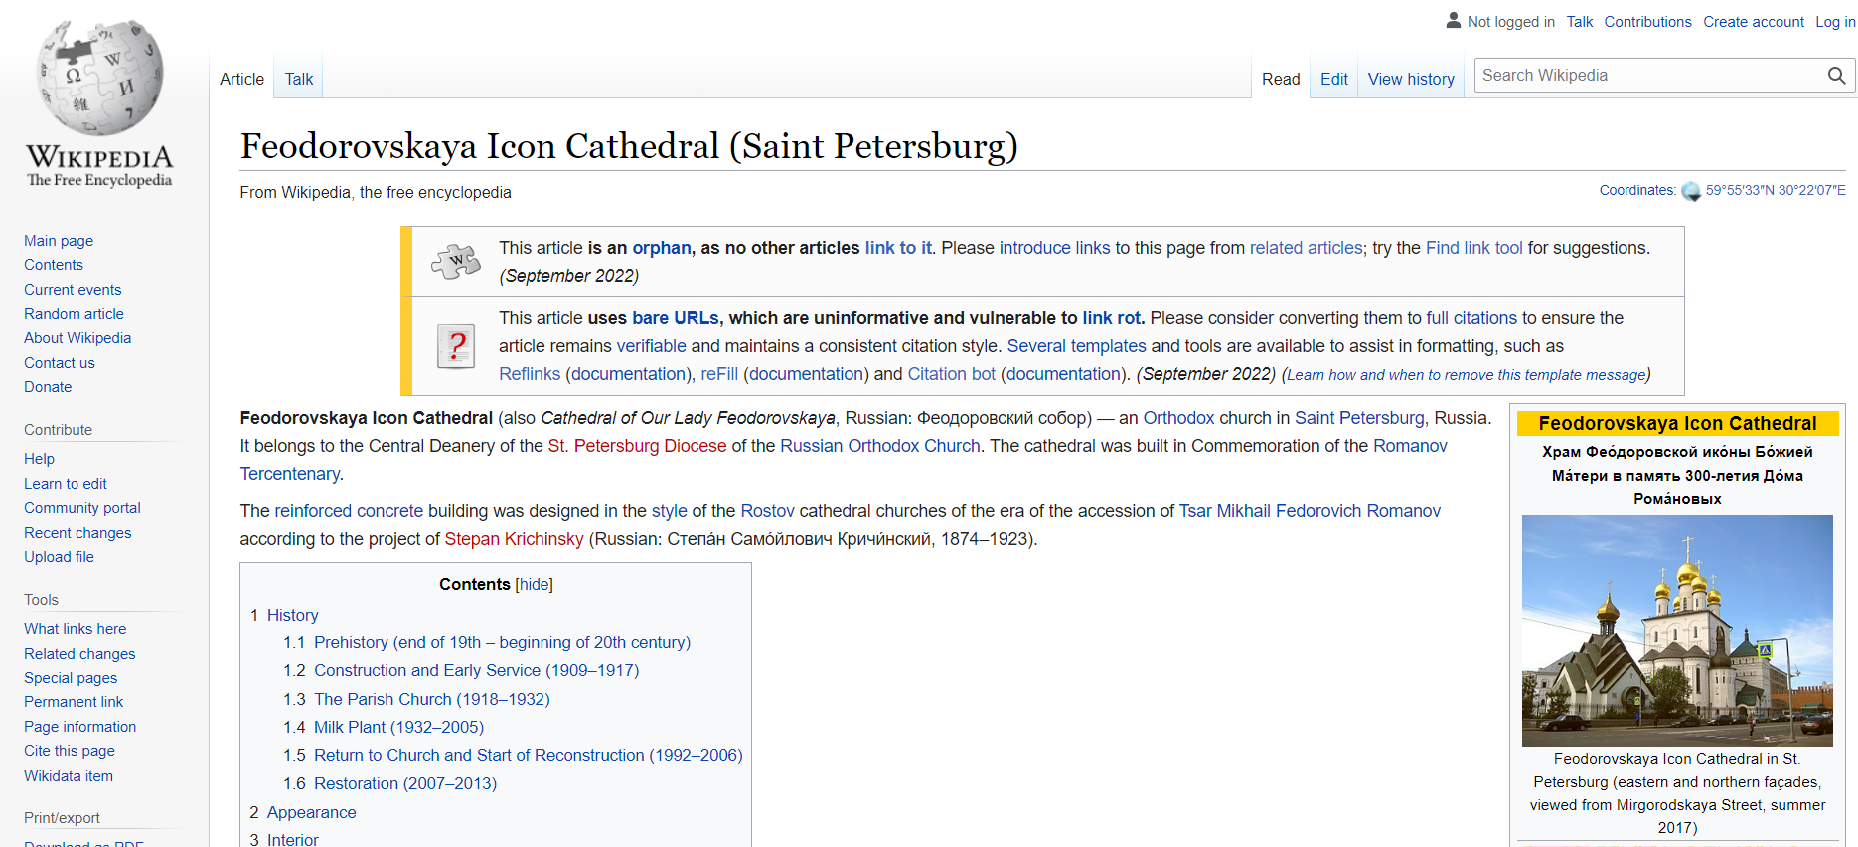Image resolution: width=1858 pixels, height=847 pixels.
Task: Click the user silhouette icon beside Not logged in
Action: point(1454,20)
